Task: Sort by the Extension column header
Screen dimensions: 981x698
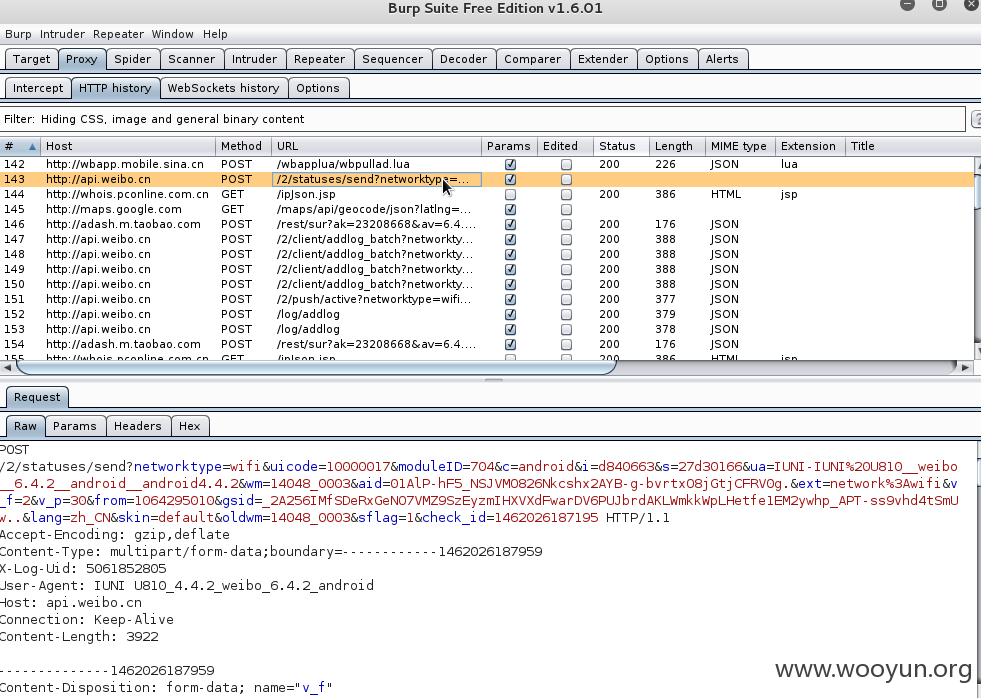Action: tap(810, 146)
